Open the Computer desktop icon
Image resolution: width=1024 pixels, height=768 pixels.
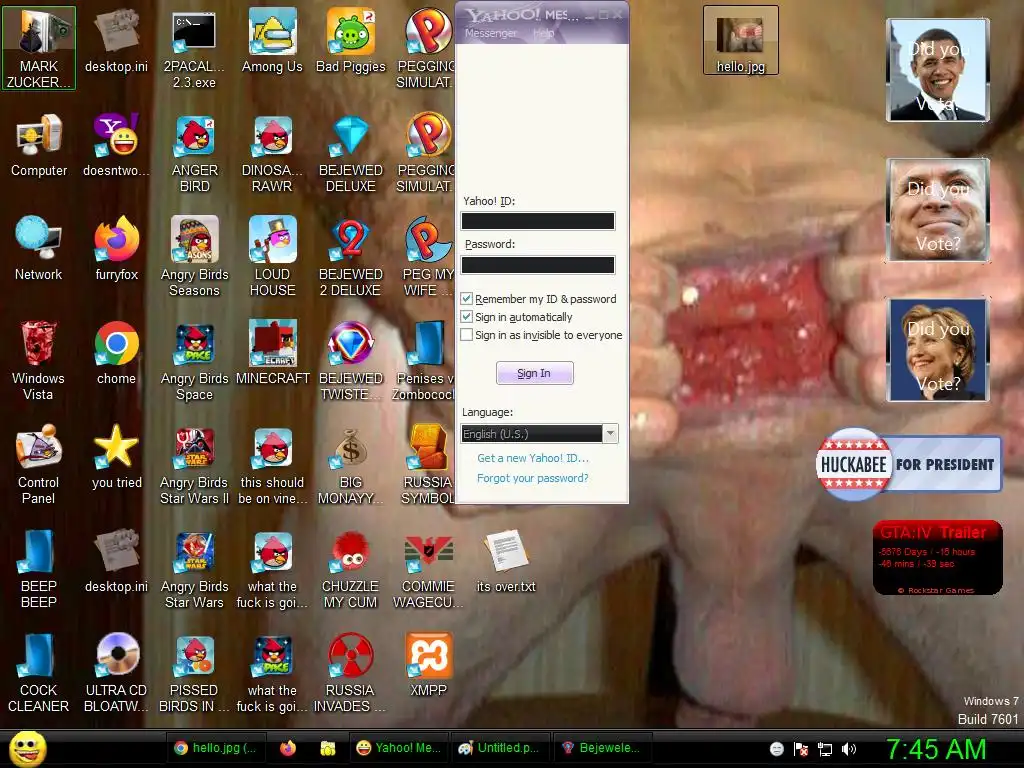39,146
